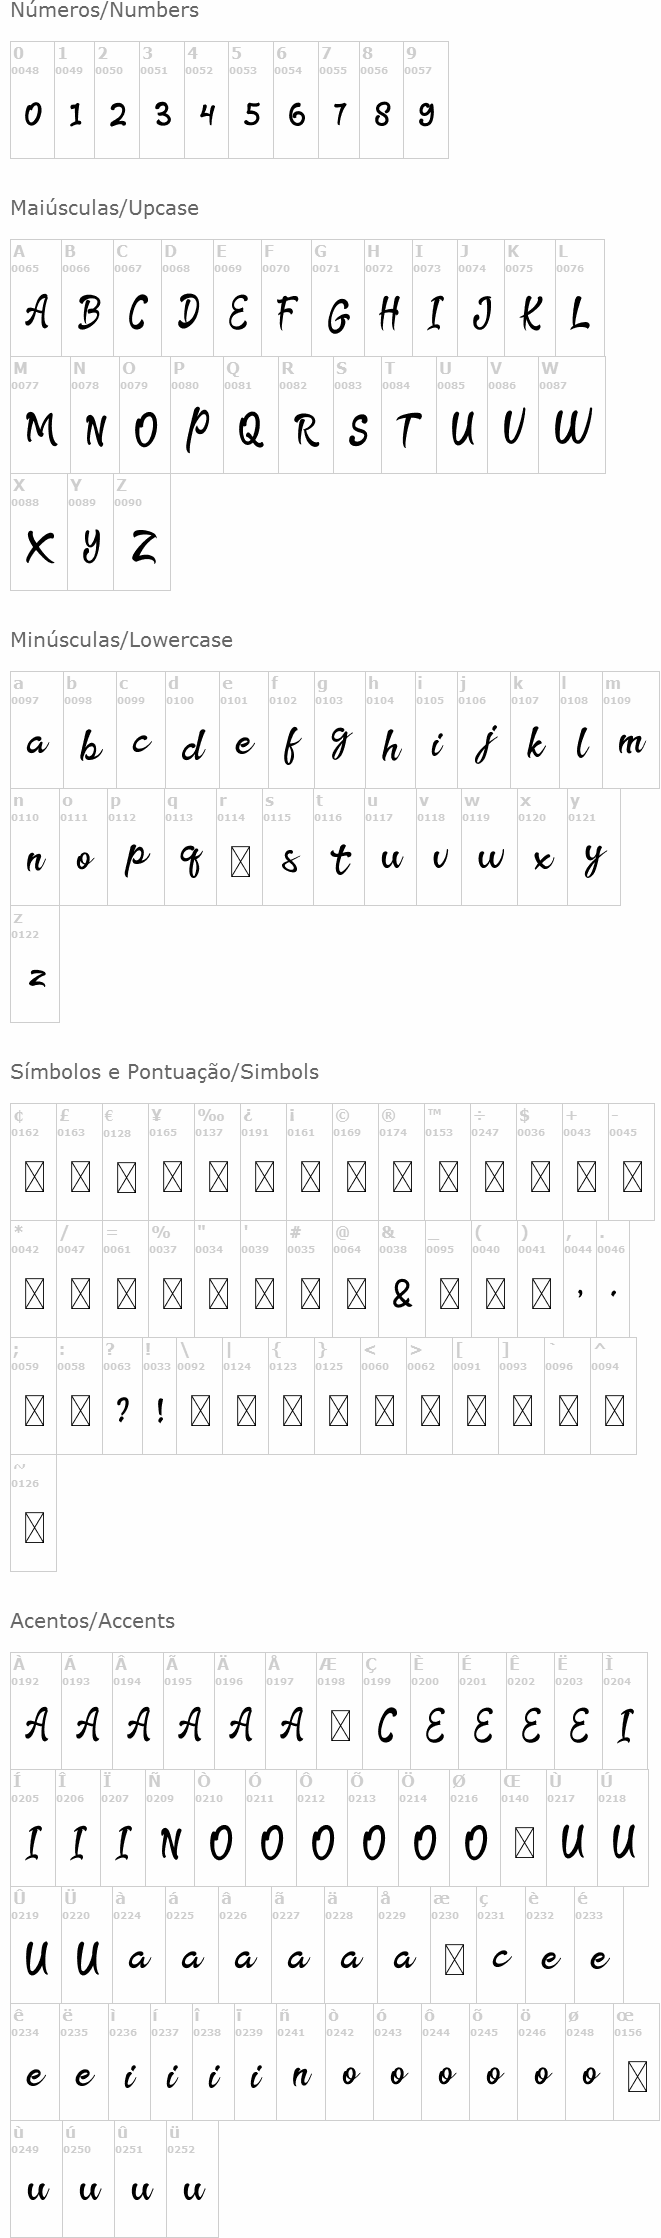Pick the uppercase G glyph cell
This screenshot has width=661, height=2238.
(337, 298)
